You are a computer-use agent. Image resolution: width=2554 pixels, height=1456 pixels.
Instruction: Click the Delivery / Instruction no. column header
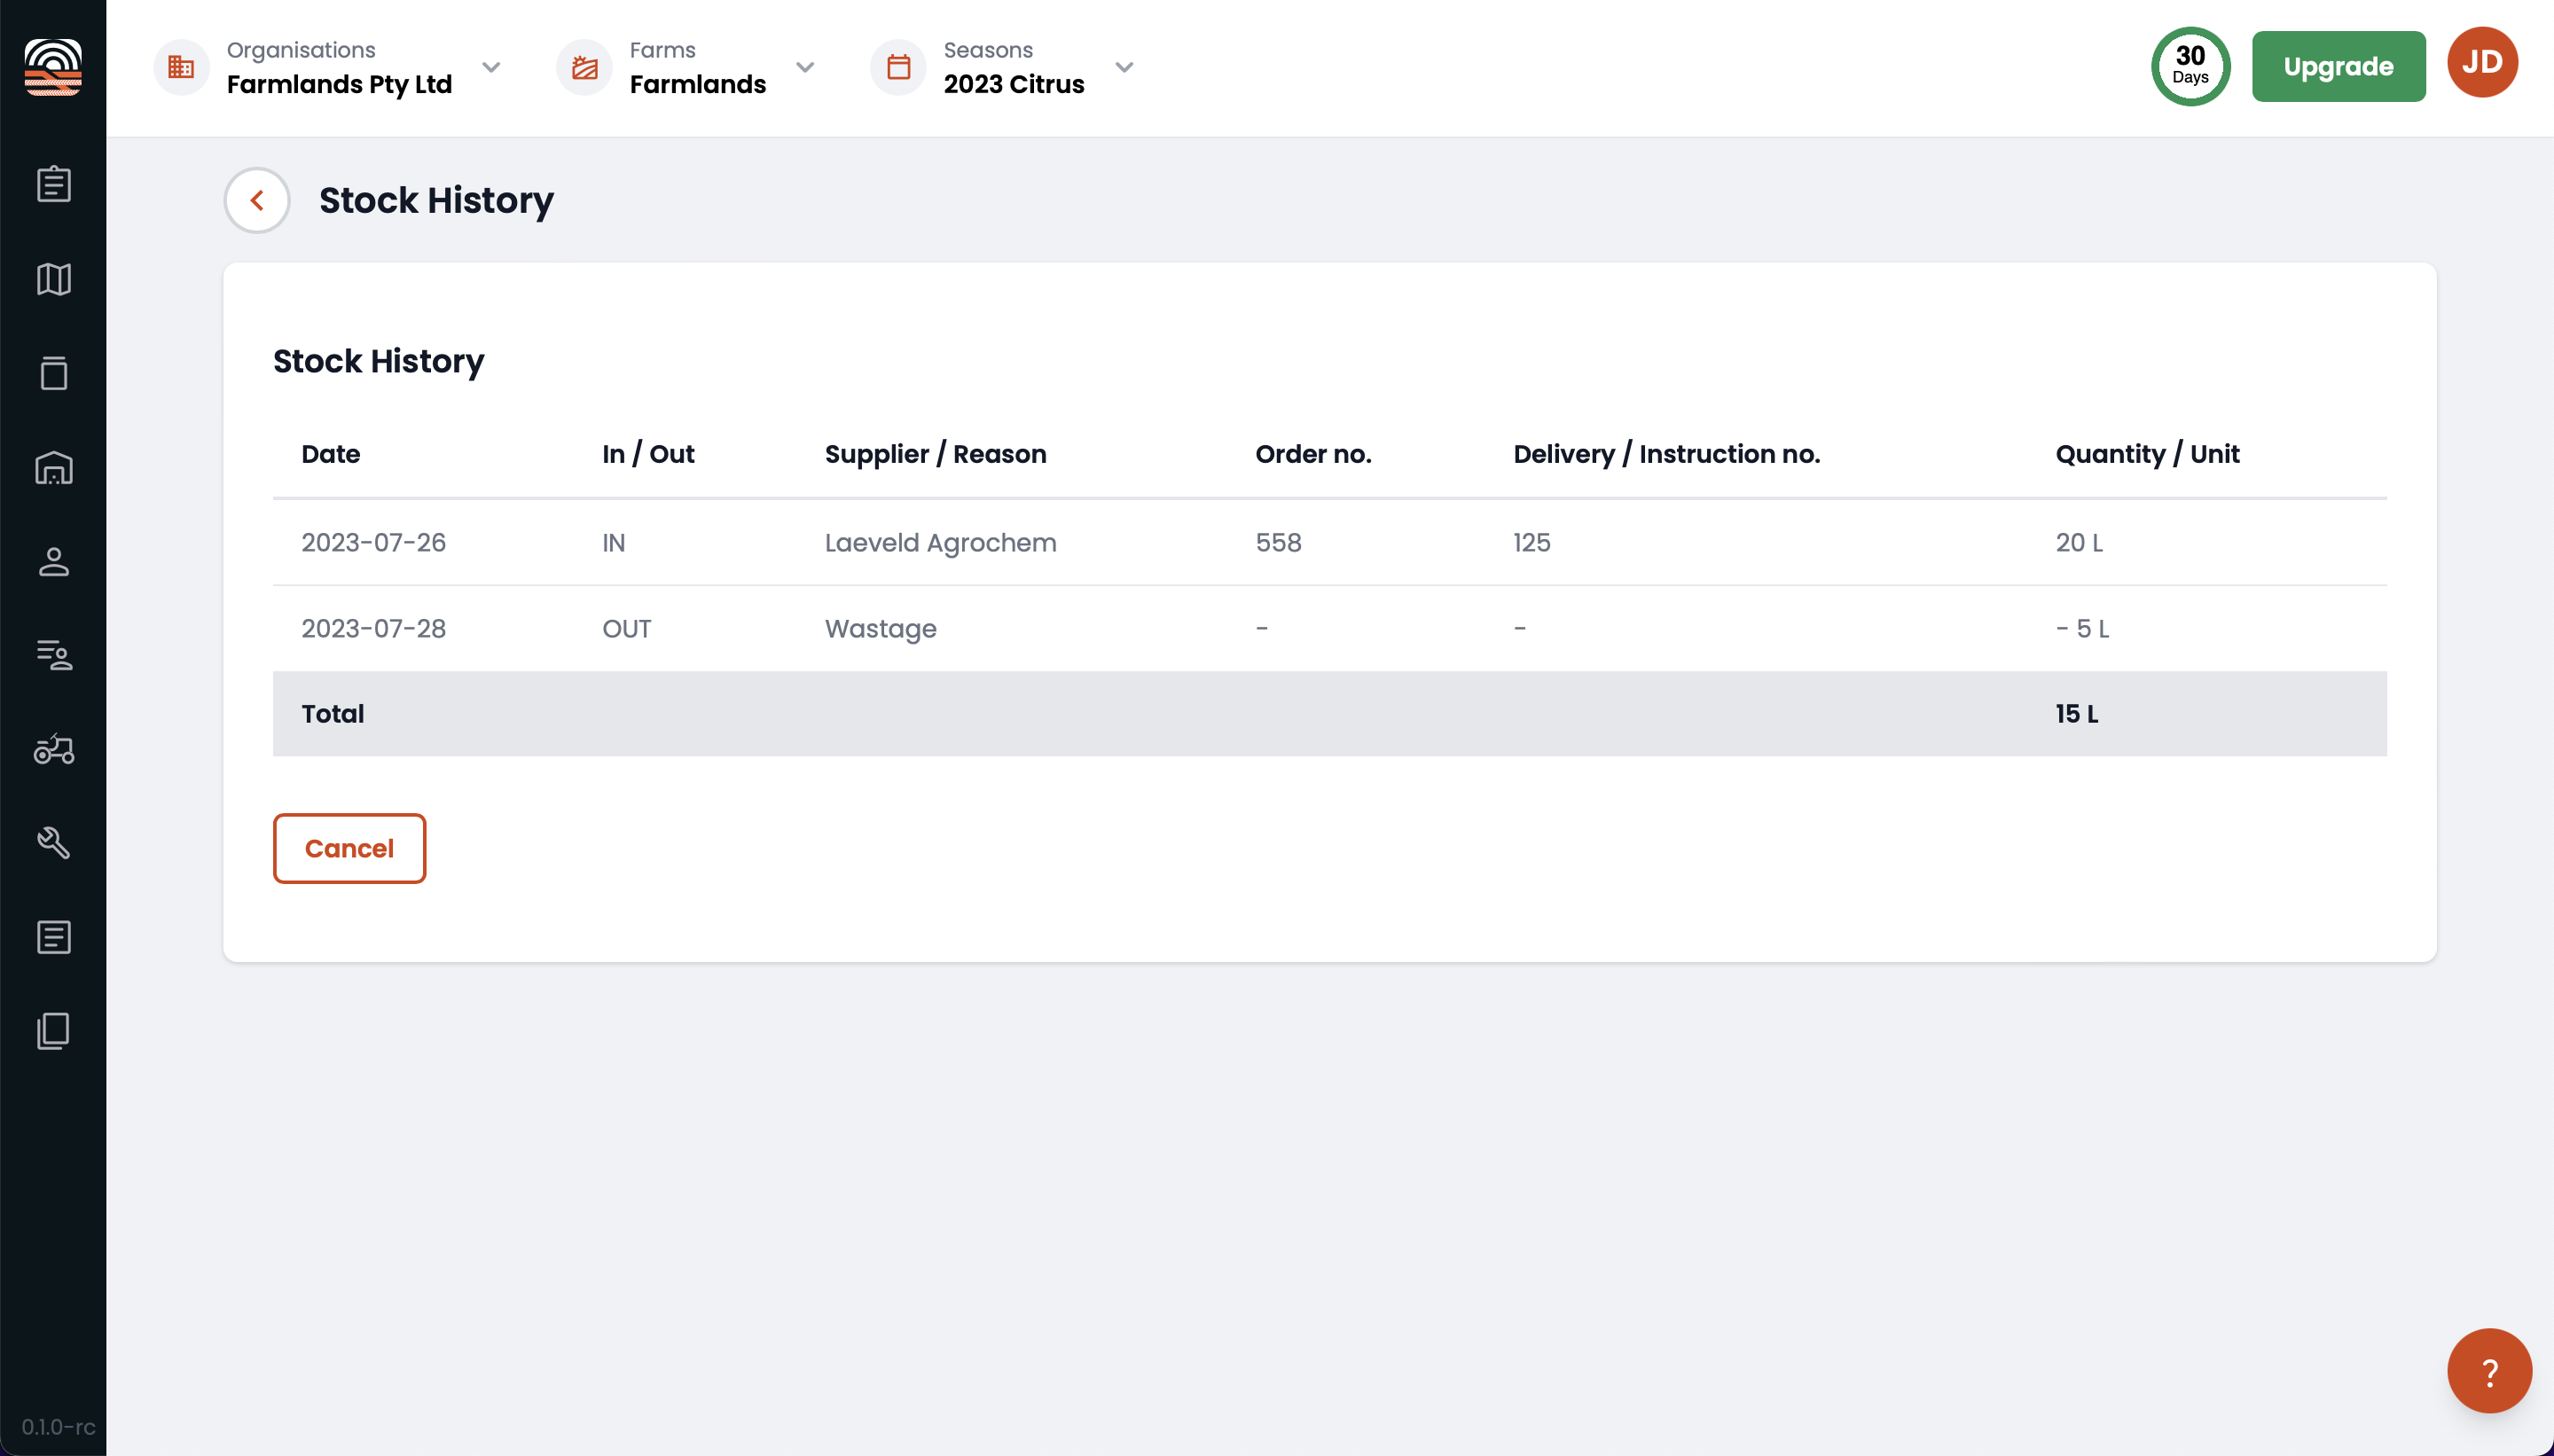[x=1666, y=454]
